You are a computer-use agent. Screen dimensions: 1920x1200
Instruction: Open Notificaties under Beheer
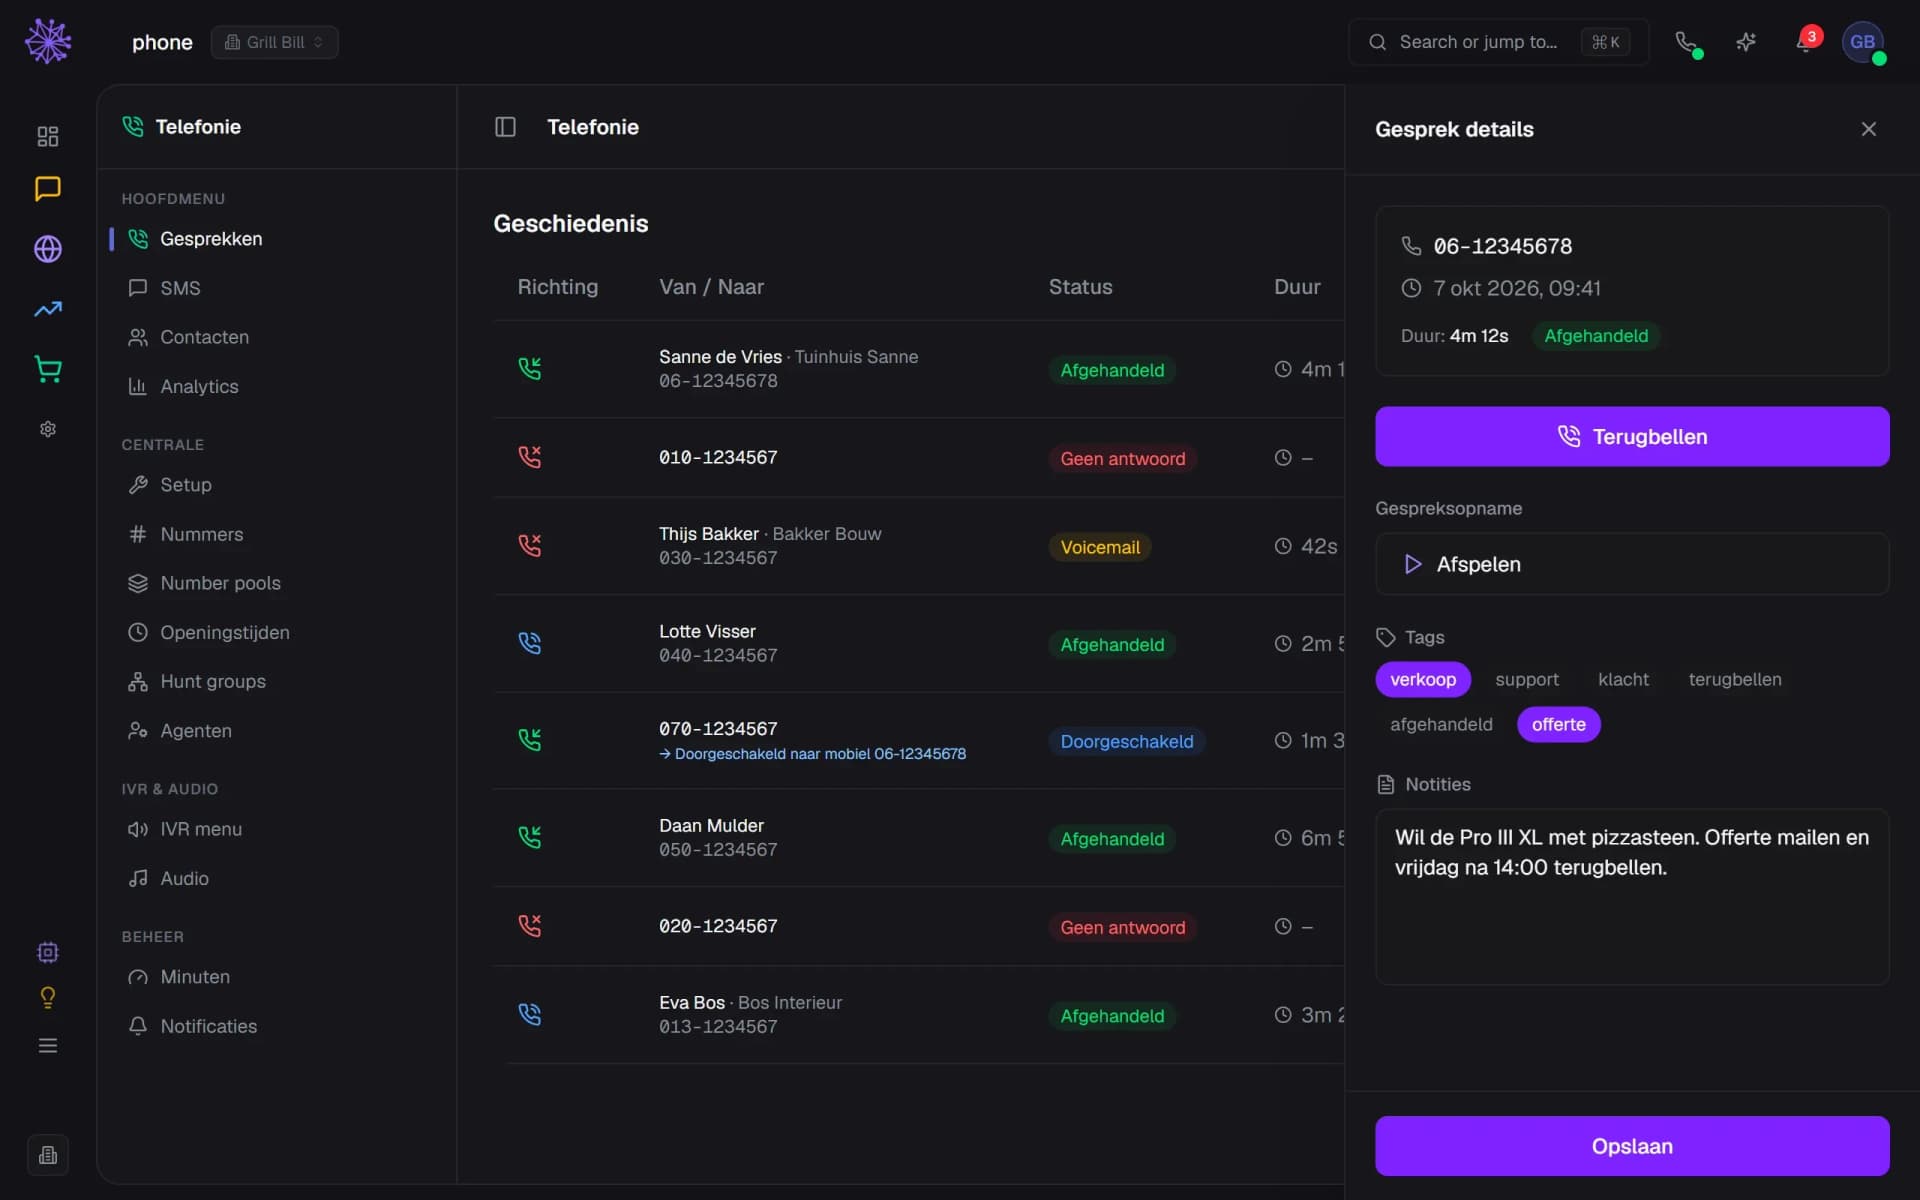pyautogui.click(x=276, y=1026)
